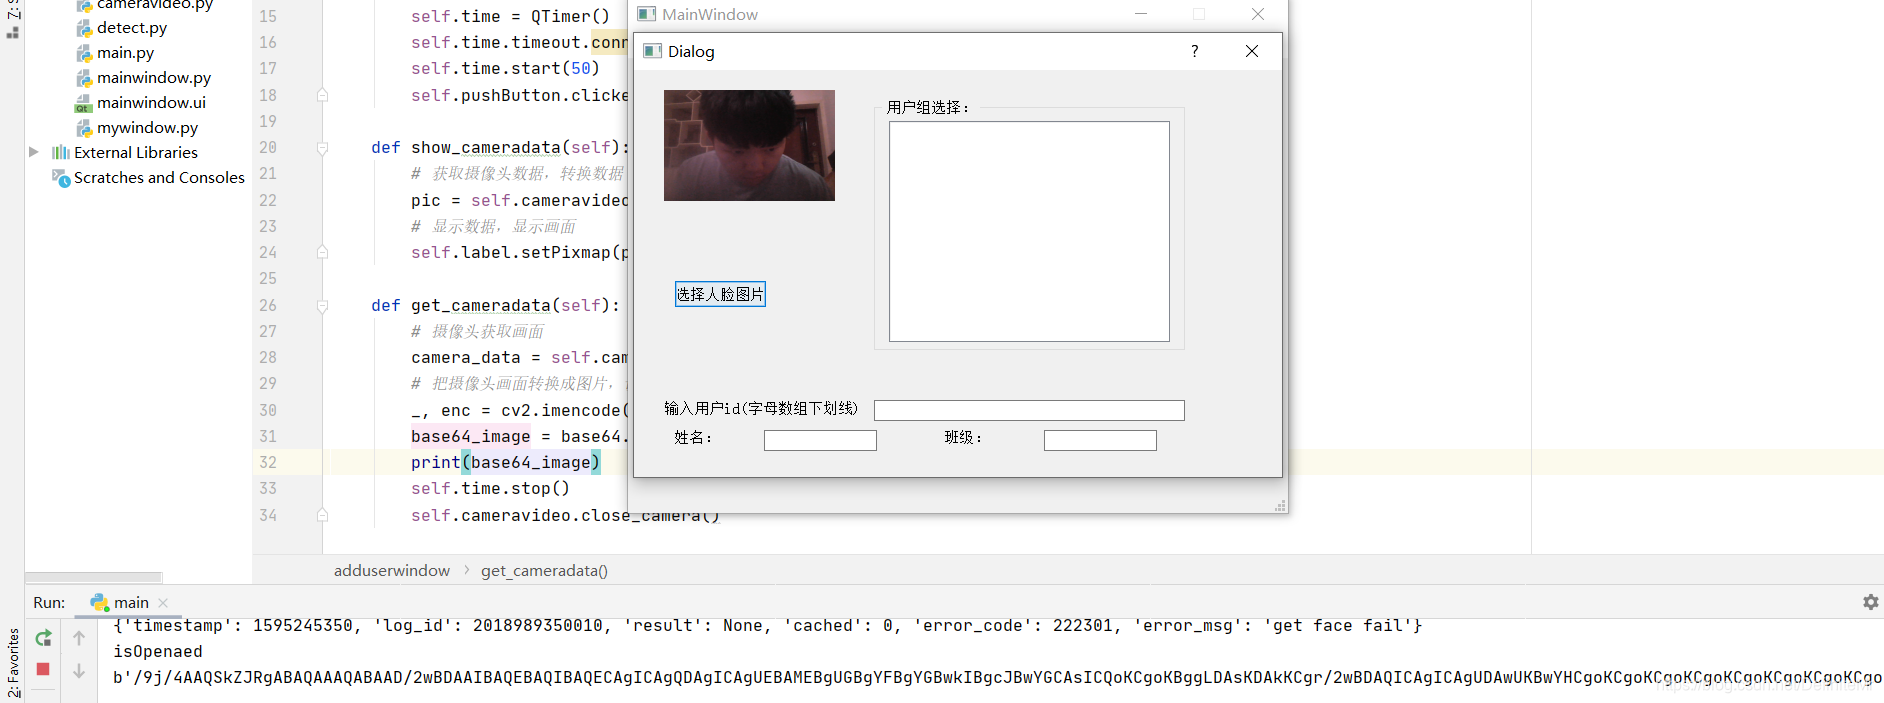This screenshot has height=703, width=1884.
Task: Close the MainWindow window
Action: (x=1258, y=14)
